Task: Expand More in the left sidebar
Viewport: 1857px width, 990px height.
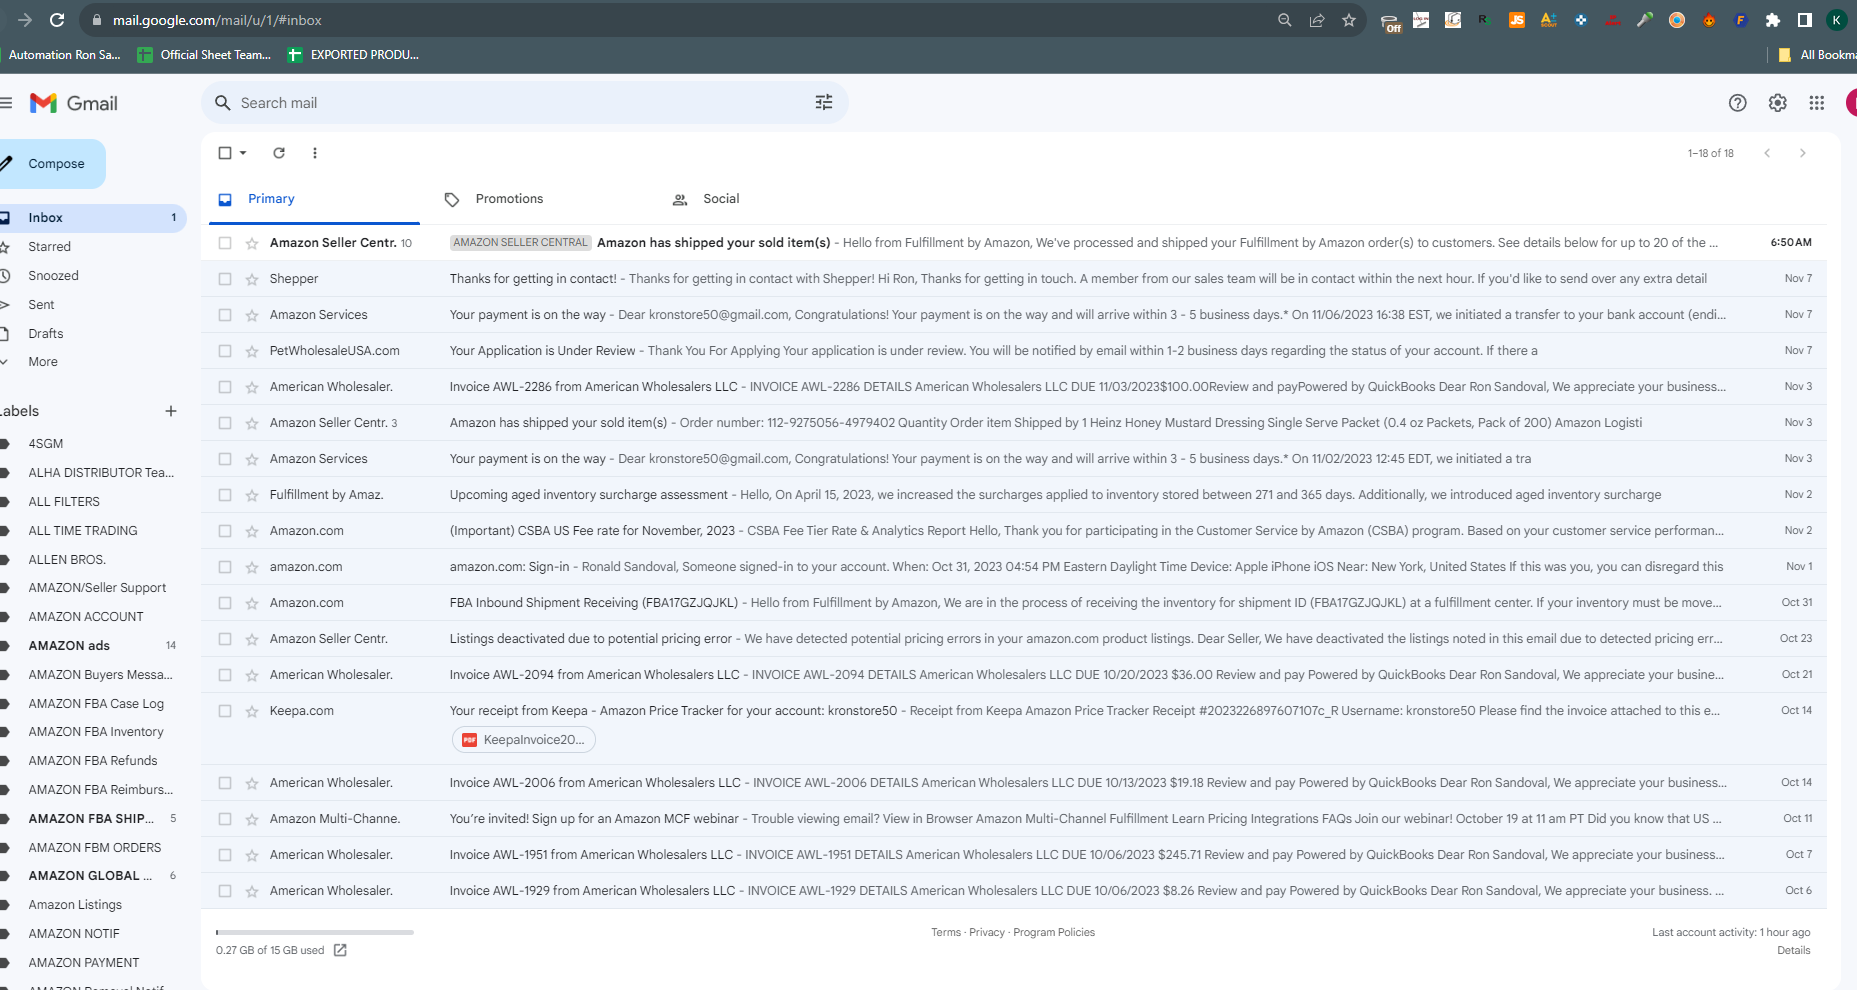Action: click(43, 362)
